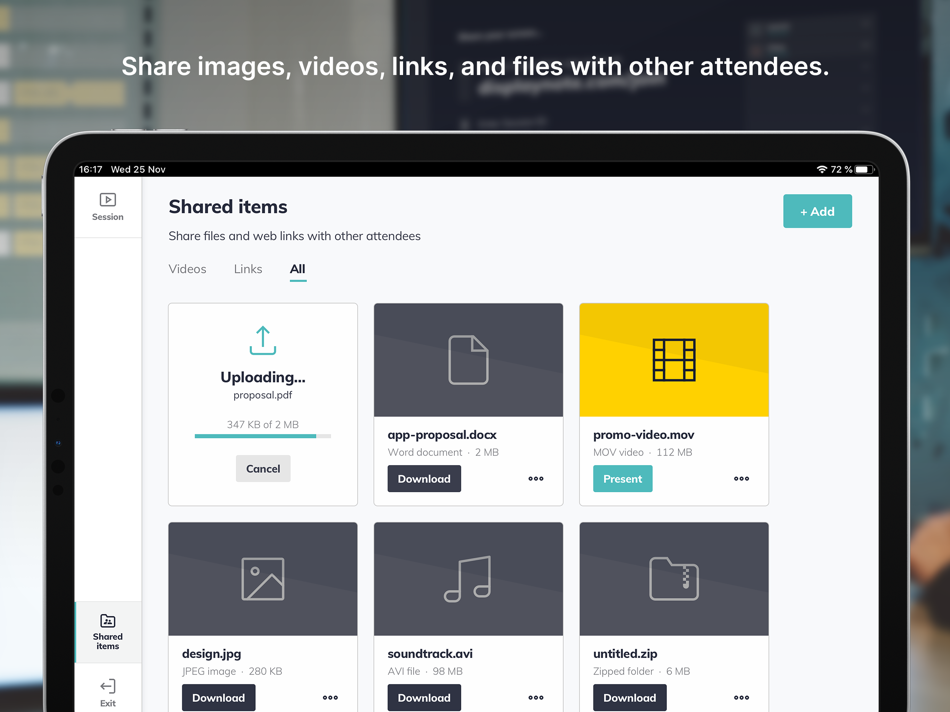This screenshot has height=712, width=950.
Task: Click 'Word document · 2 MB' details
Action: point(443,452)
